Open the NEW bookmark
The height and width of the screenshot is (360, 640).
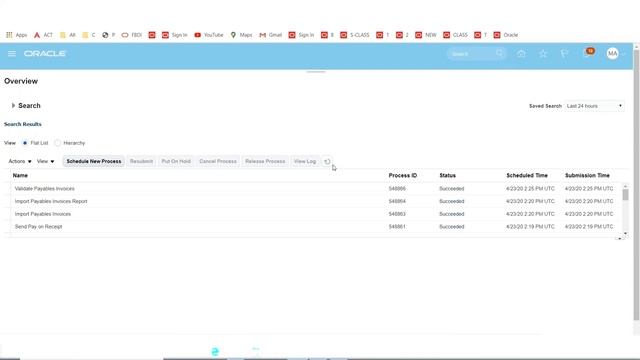426,35
